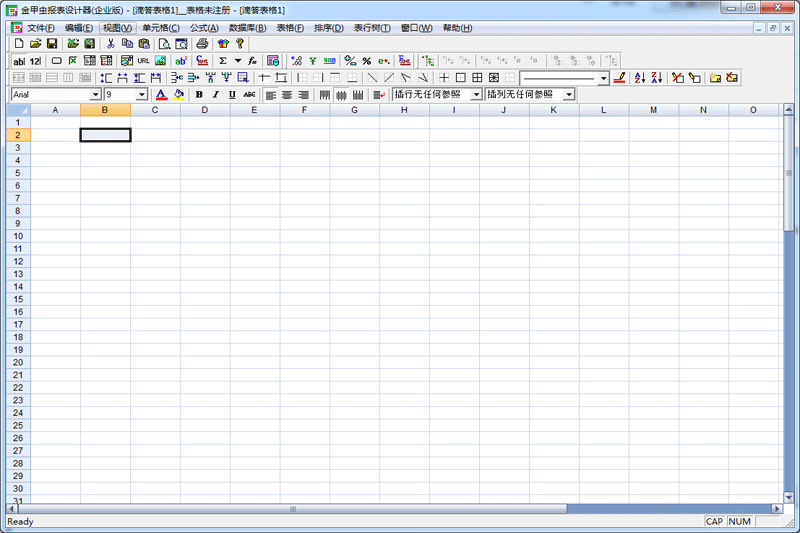Open the line style dropdown

click(x=604, y=78)
